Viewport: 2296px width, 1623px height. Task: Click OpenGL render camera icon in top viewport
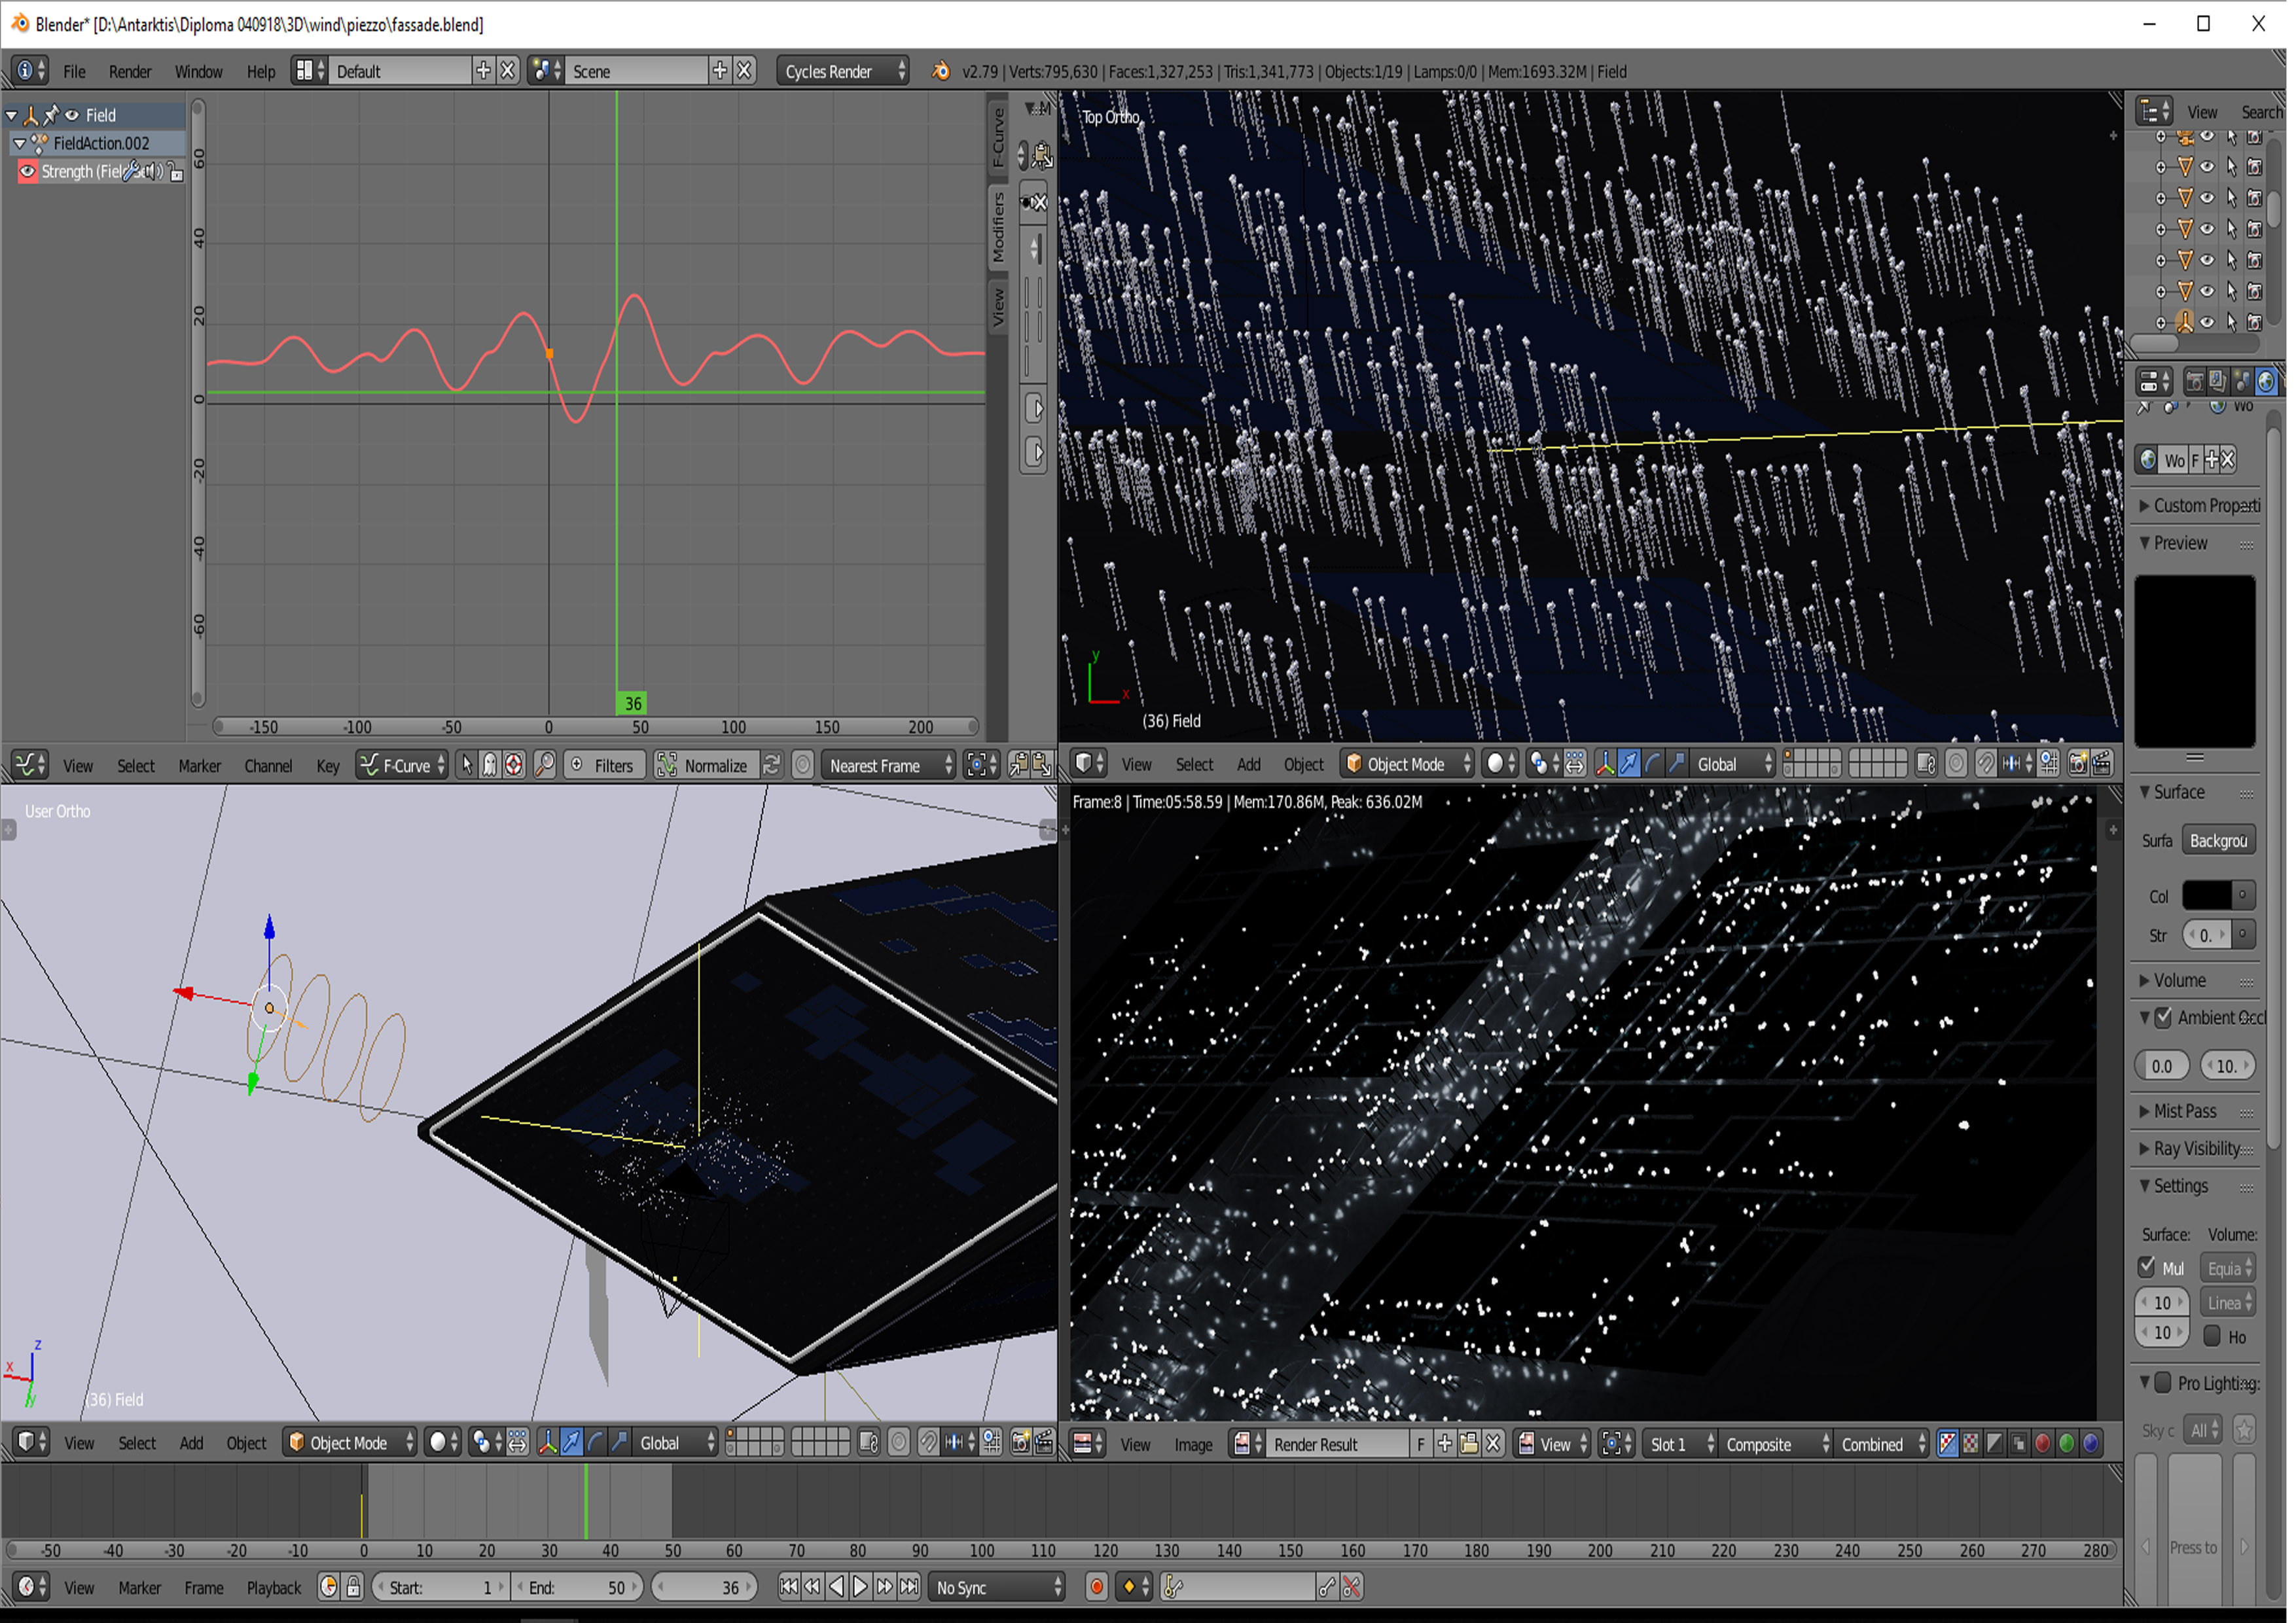coord(2078,765)
